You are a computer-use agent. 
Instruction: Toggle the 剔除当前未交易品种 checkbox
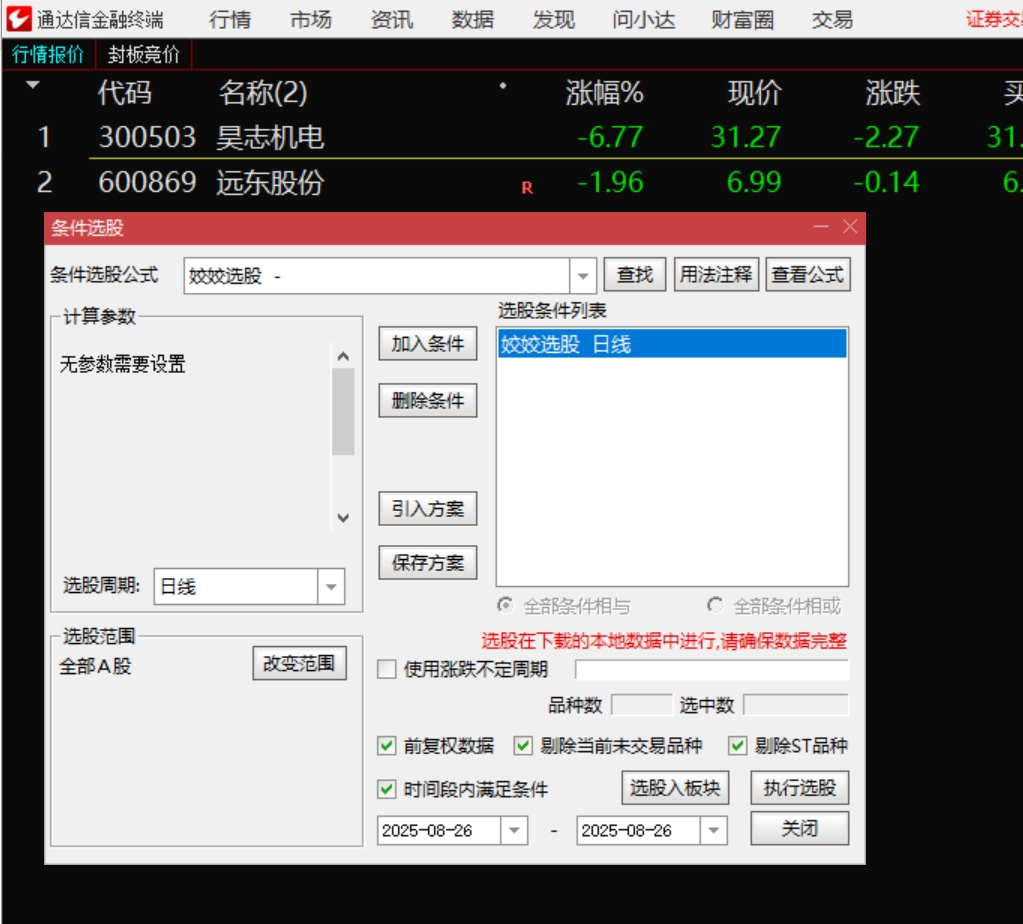point(523,745)
